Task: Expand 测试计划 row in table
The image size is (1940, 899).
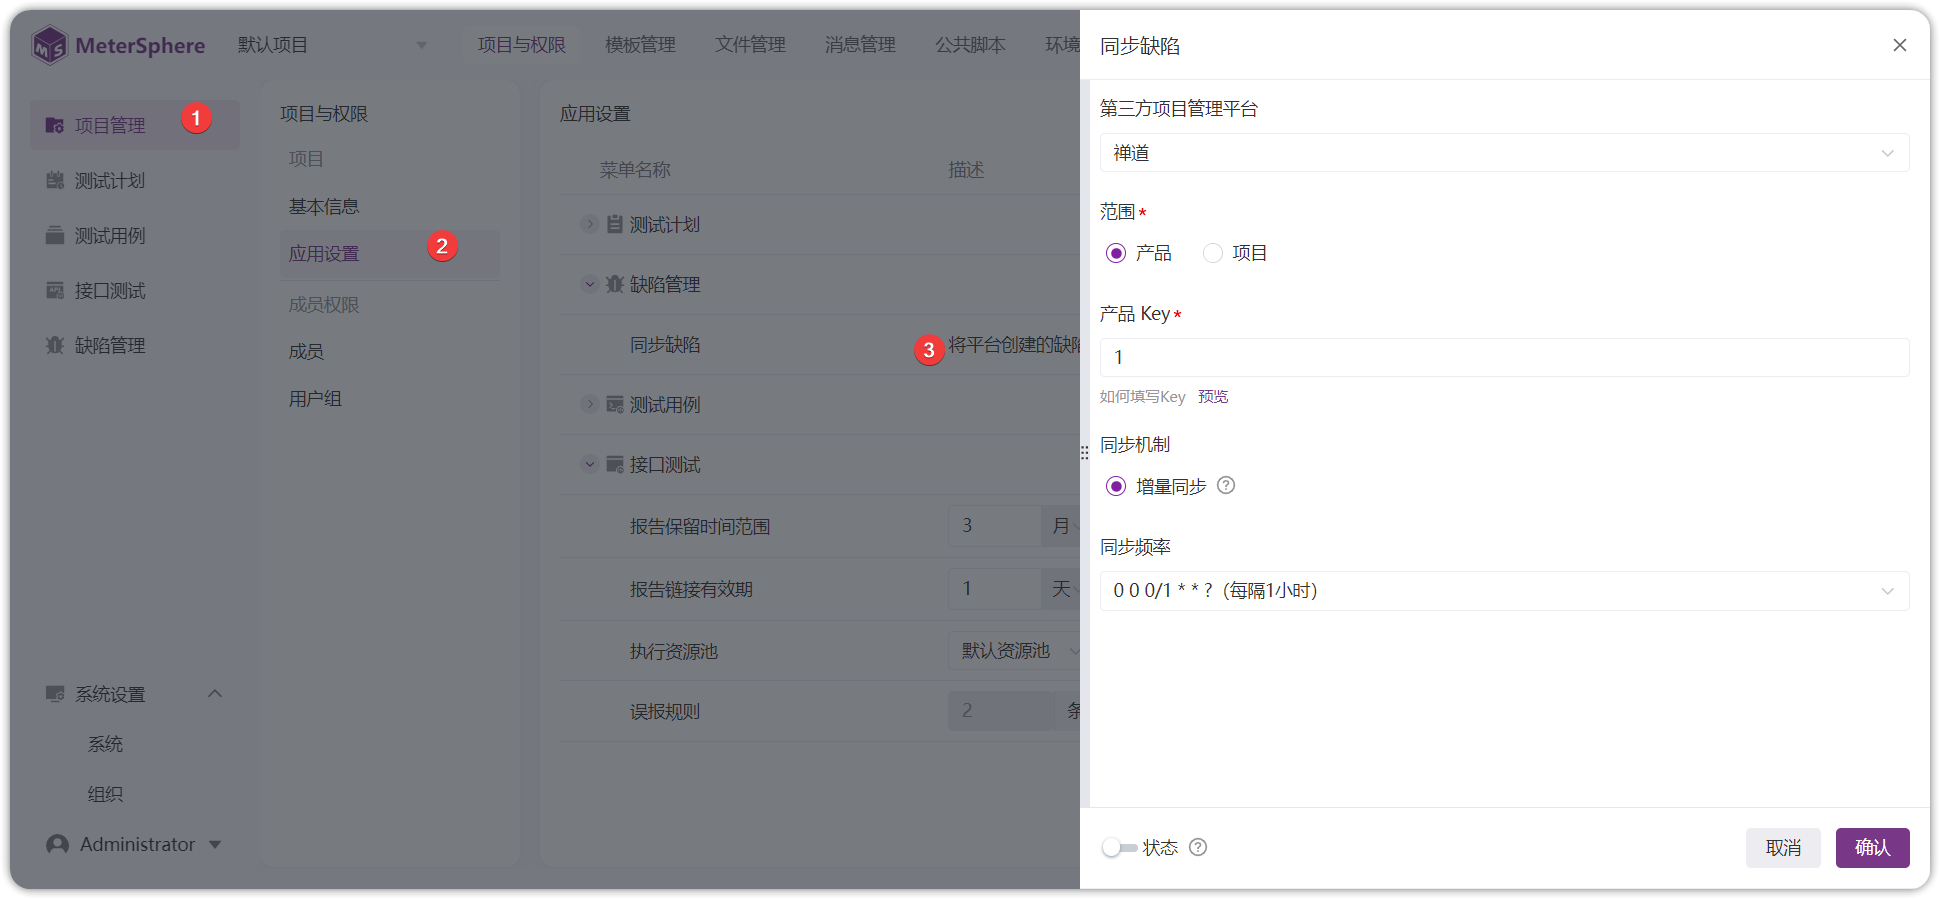Action: [x=590, y=224]
